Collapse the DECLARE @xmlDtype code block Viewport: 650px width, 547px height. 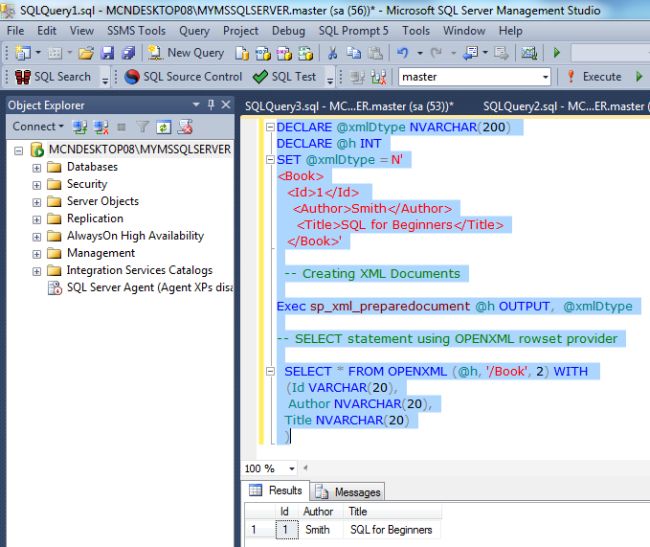[x=270, y=127]
